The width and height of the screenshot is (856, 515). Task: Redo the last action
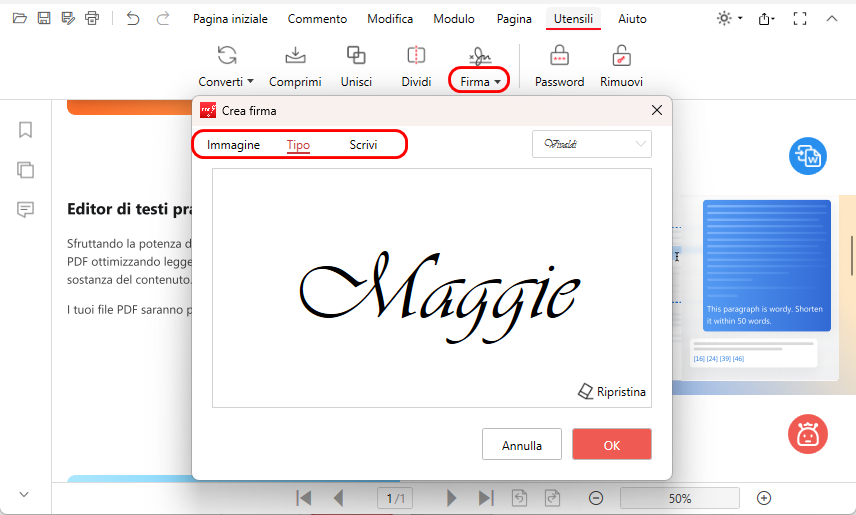click(163, 19)
